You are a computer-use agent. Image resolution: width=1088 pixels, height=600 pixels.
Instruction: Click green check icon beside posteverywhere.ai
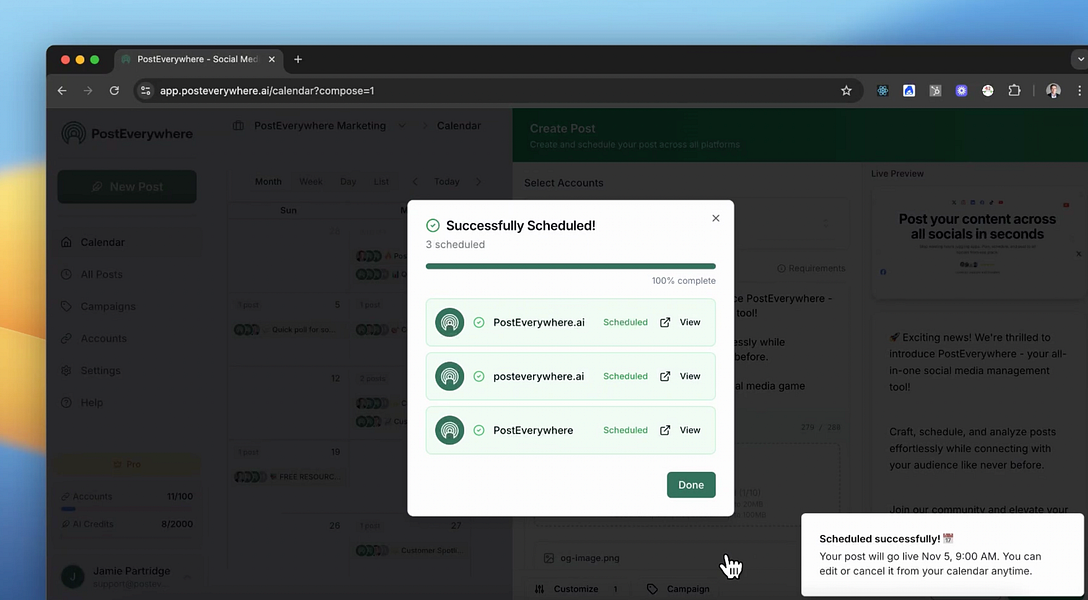[479, 376]
